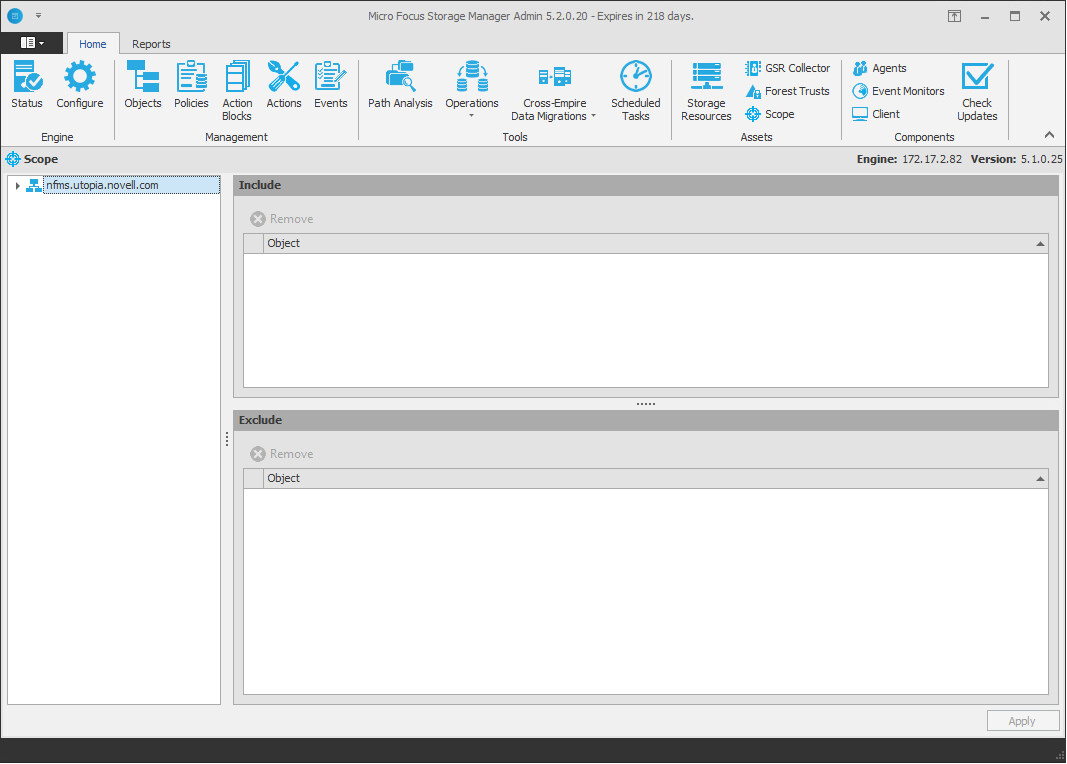
Task: Click the Version 5.1.0.25 label
Action: (1016, 159)
